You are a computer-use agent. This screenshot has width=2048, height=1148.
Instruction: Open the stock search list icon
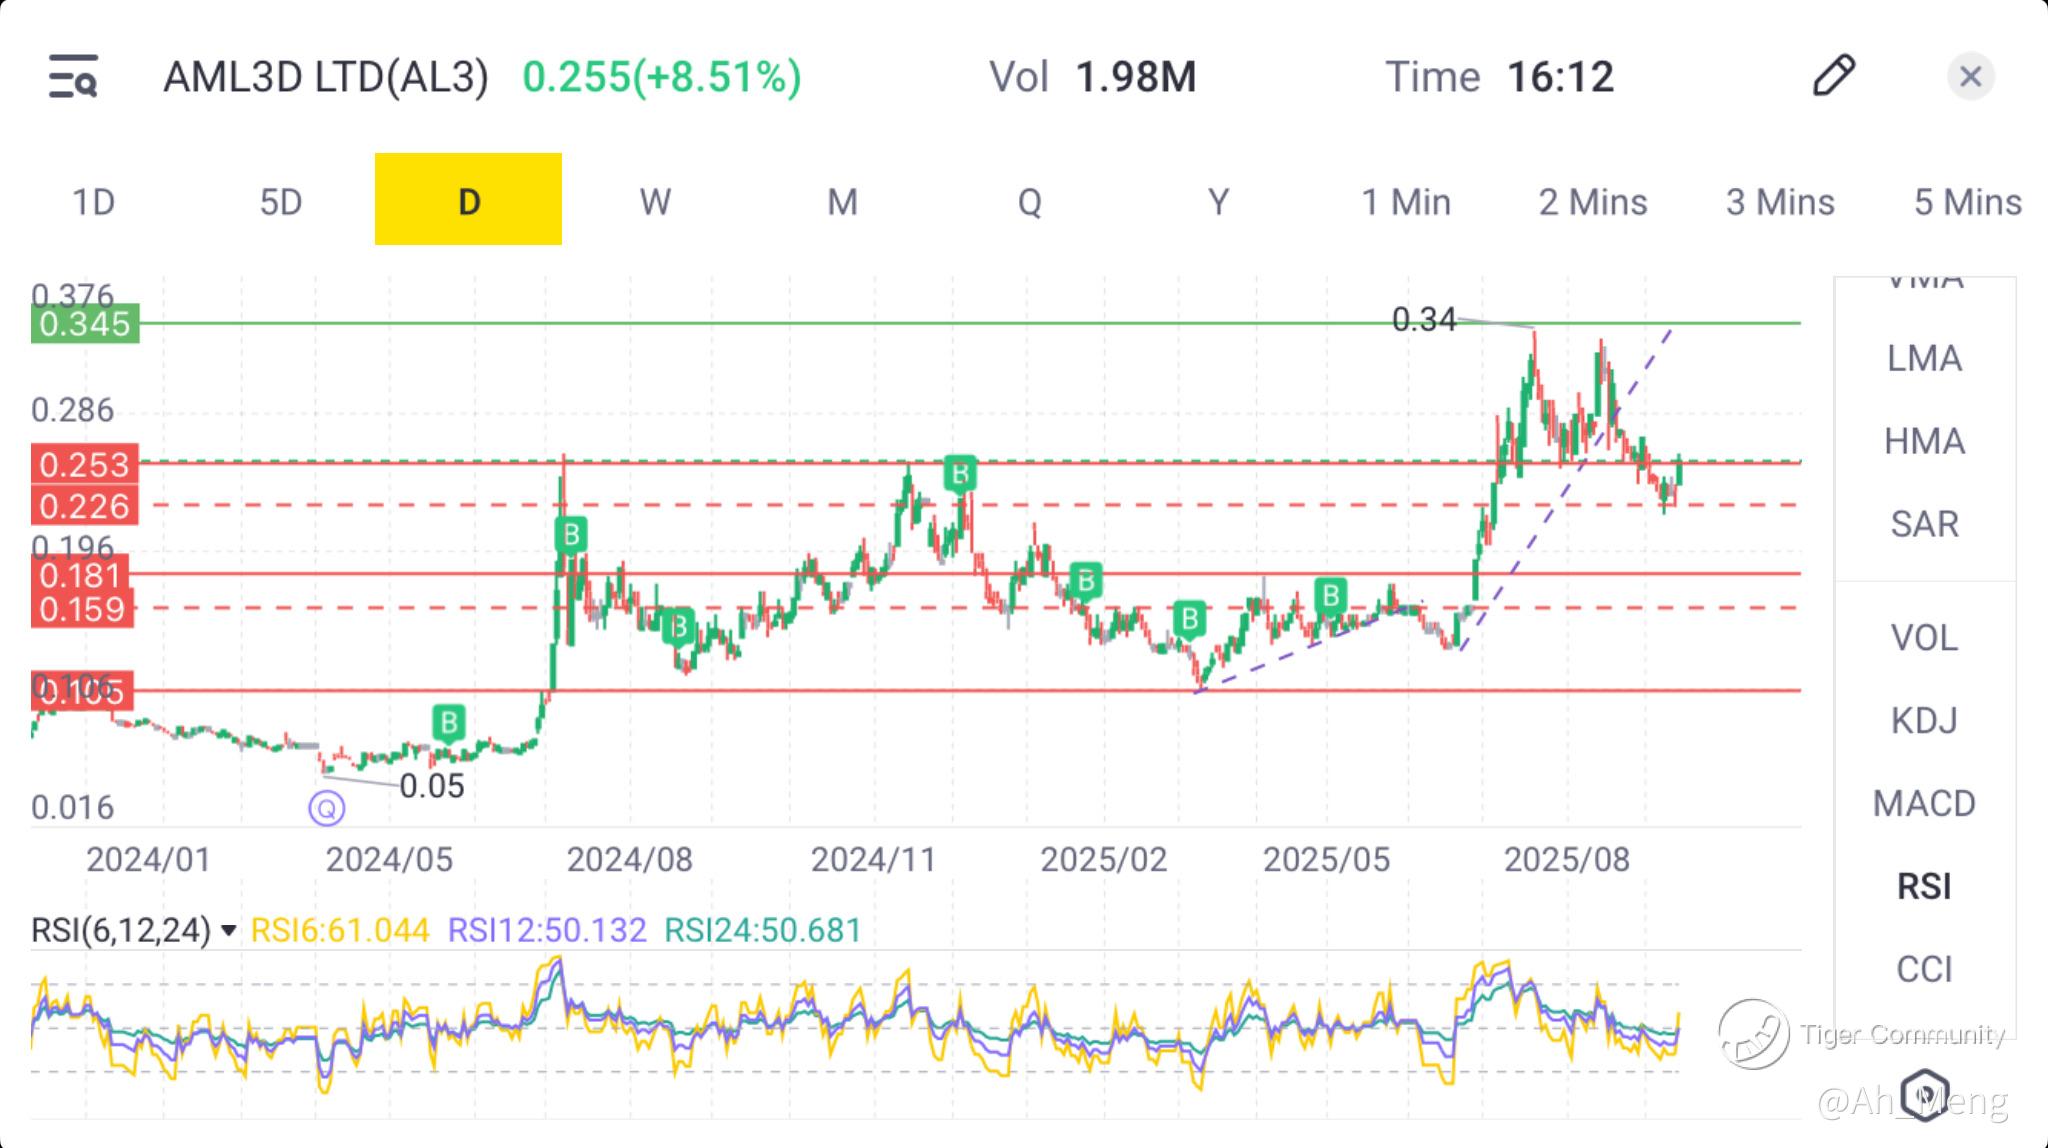73,77
